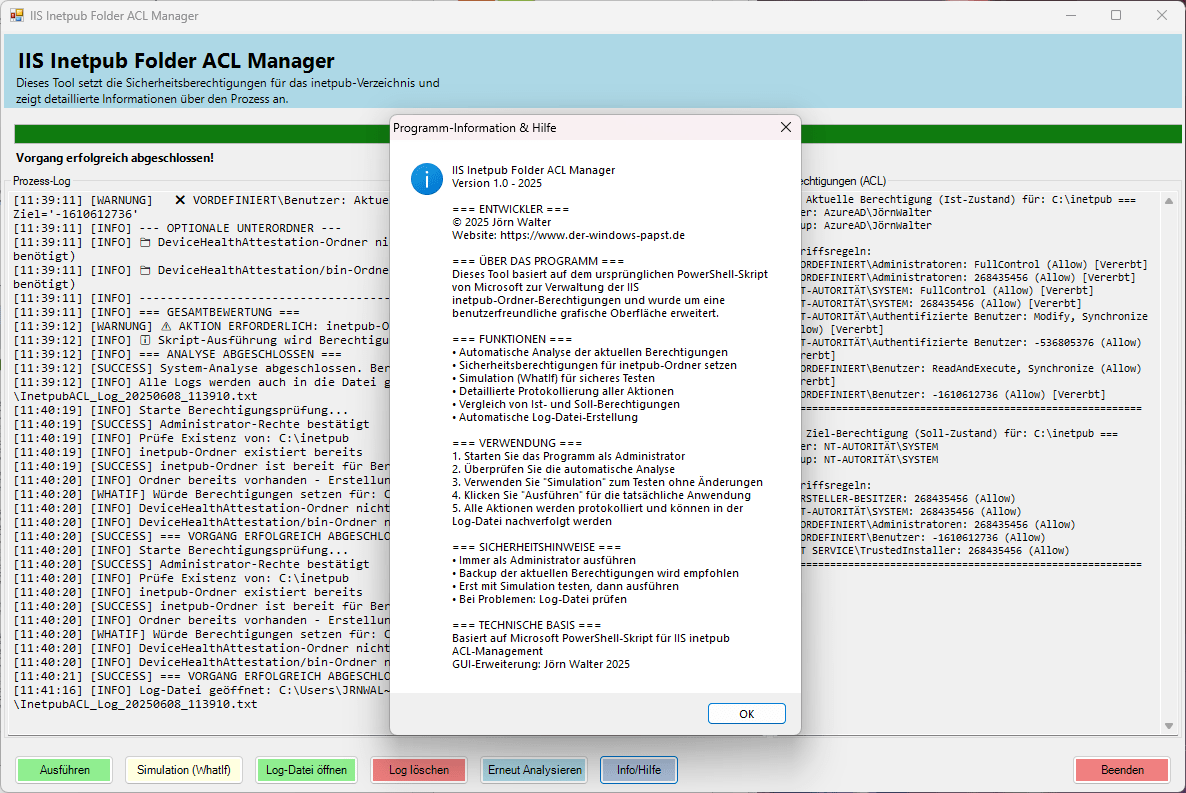Click the blue info icon in the dialog

[427, 179]
